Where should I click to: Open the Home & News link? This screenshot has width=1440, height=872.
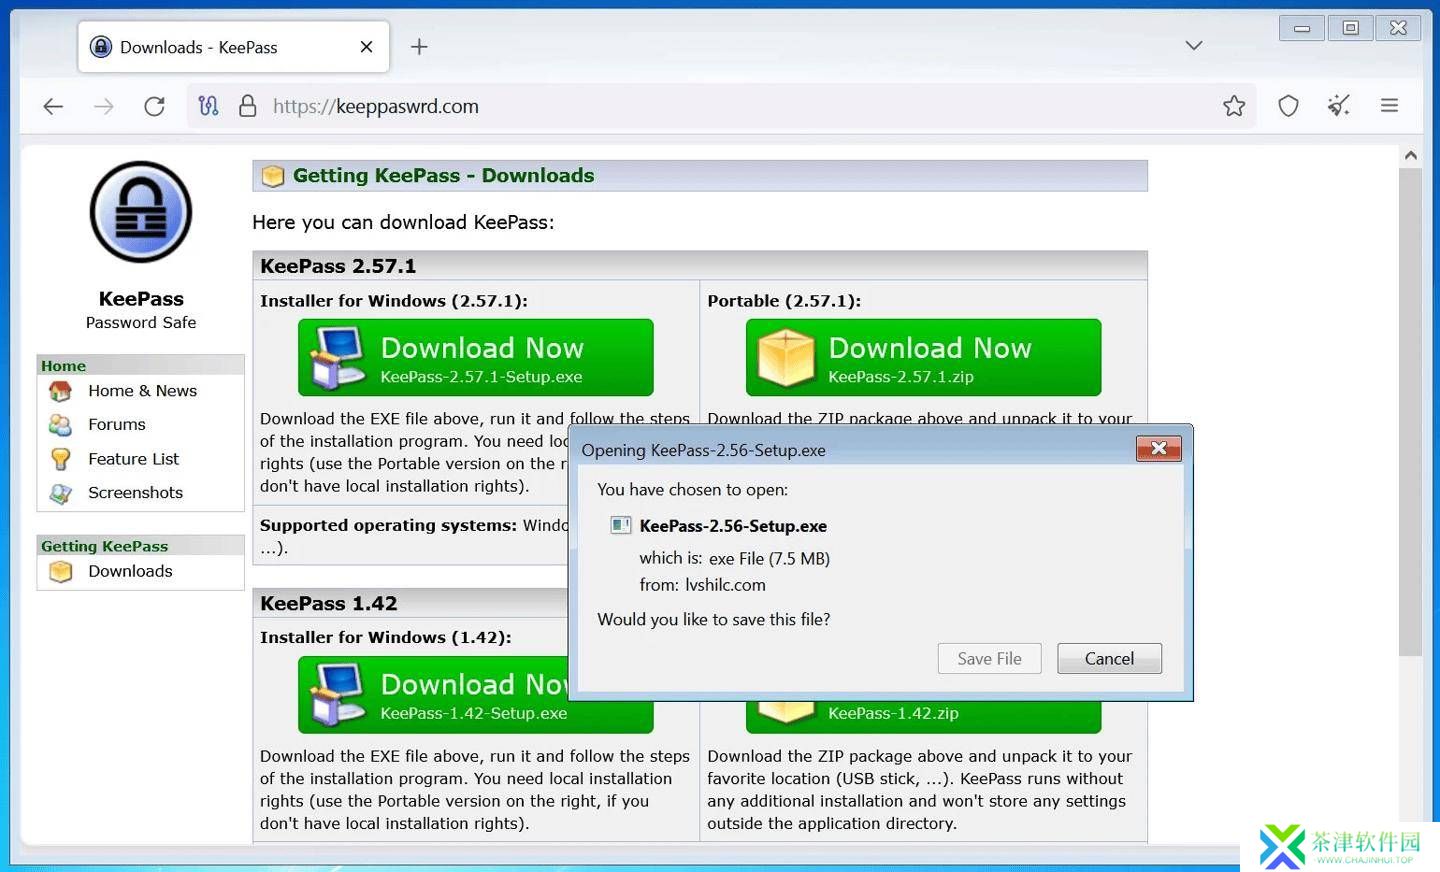pyautogui.click(x=142, y=391)
